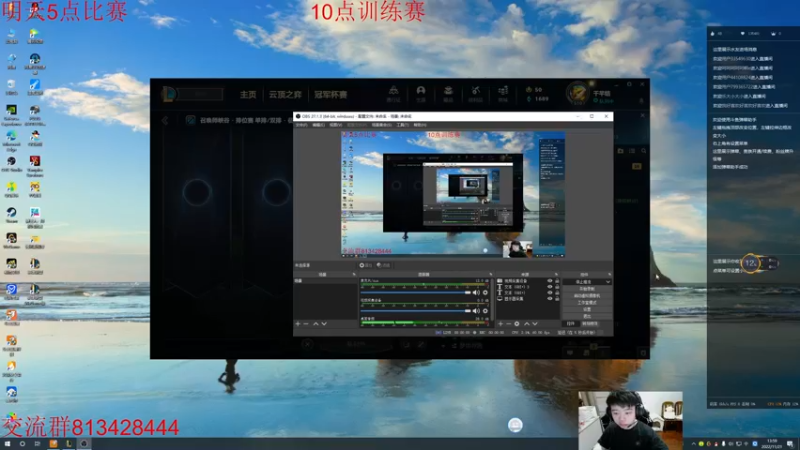Enable 工作室模式 in OBS Controls

coord(587,303)
